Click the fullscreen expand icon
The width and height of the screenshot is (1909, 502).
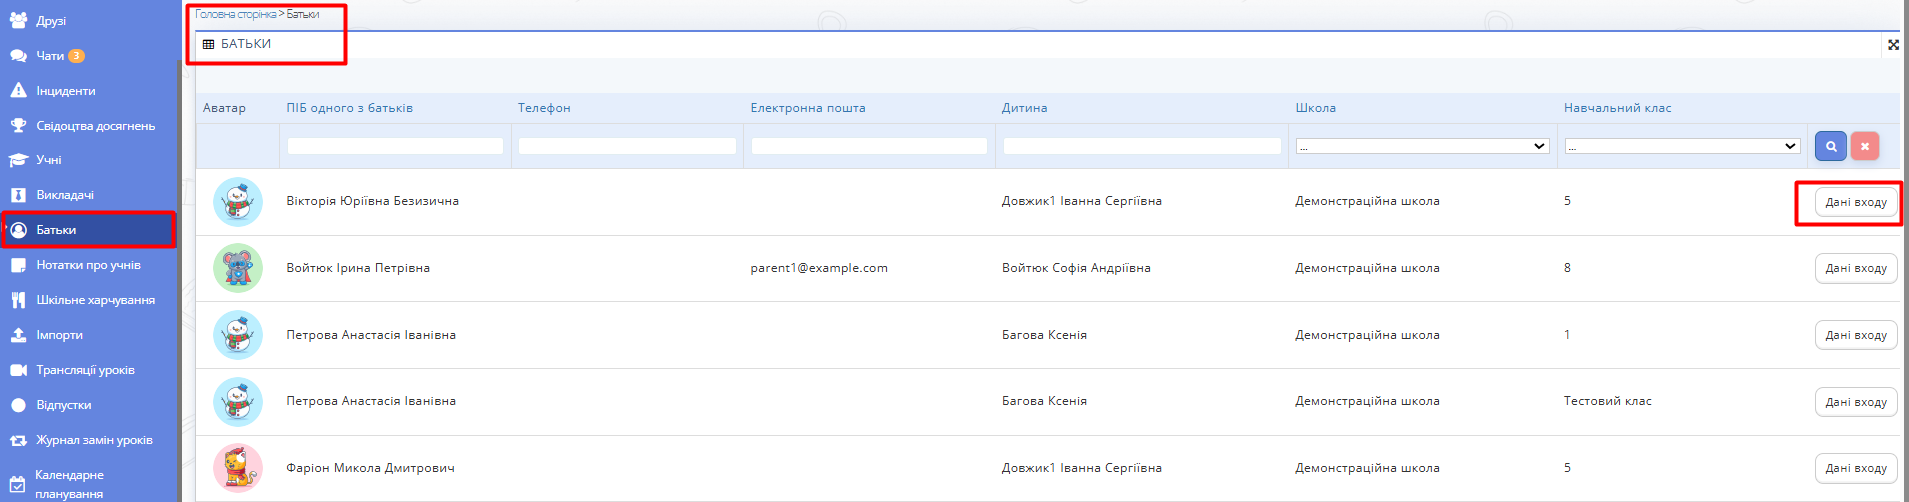(1892, 44)
